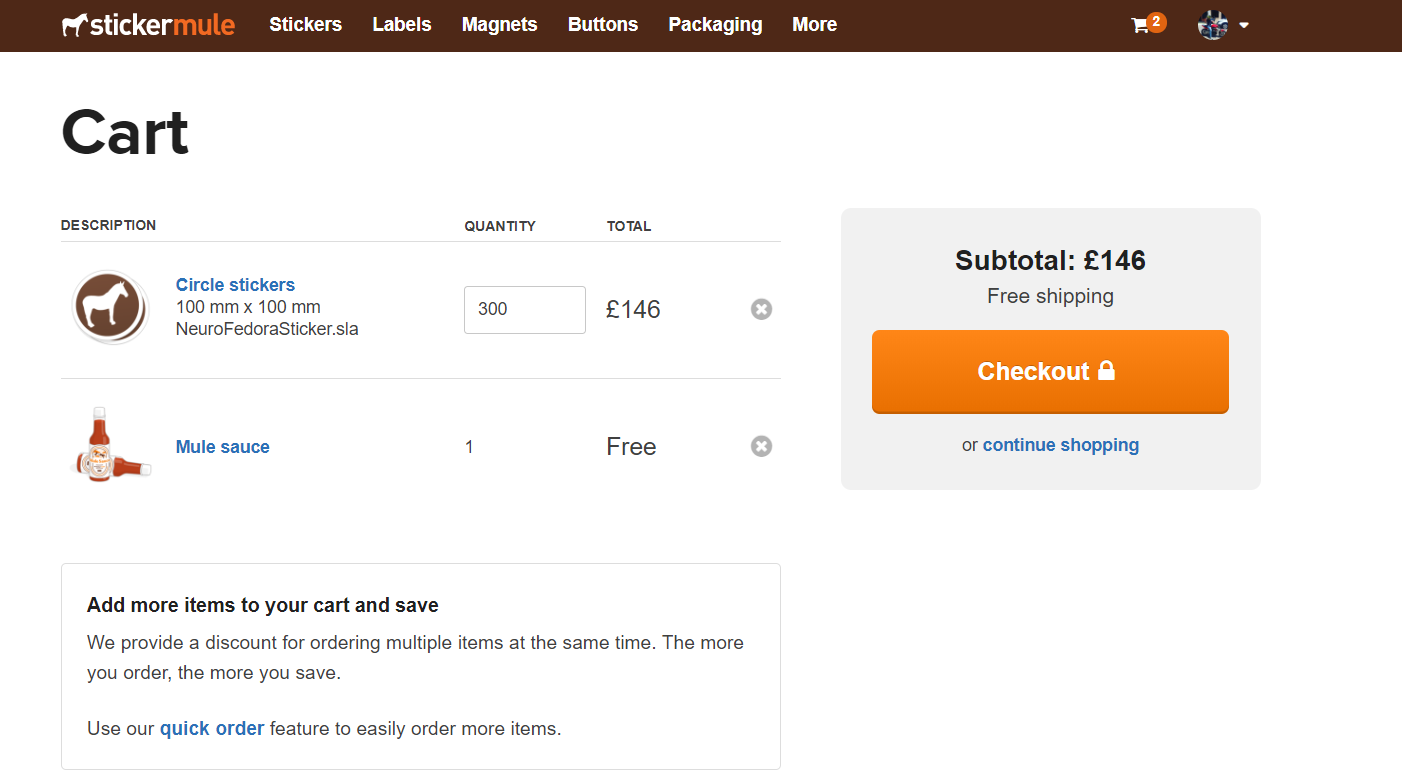The image size is (1402, 776).
Task: Select the 100 mm x 100 mm size text
Action: point(248,307)
